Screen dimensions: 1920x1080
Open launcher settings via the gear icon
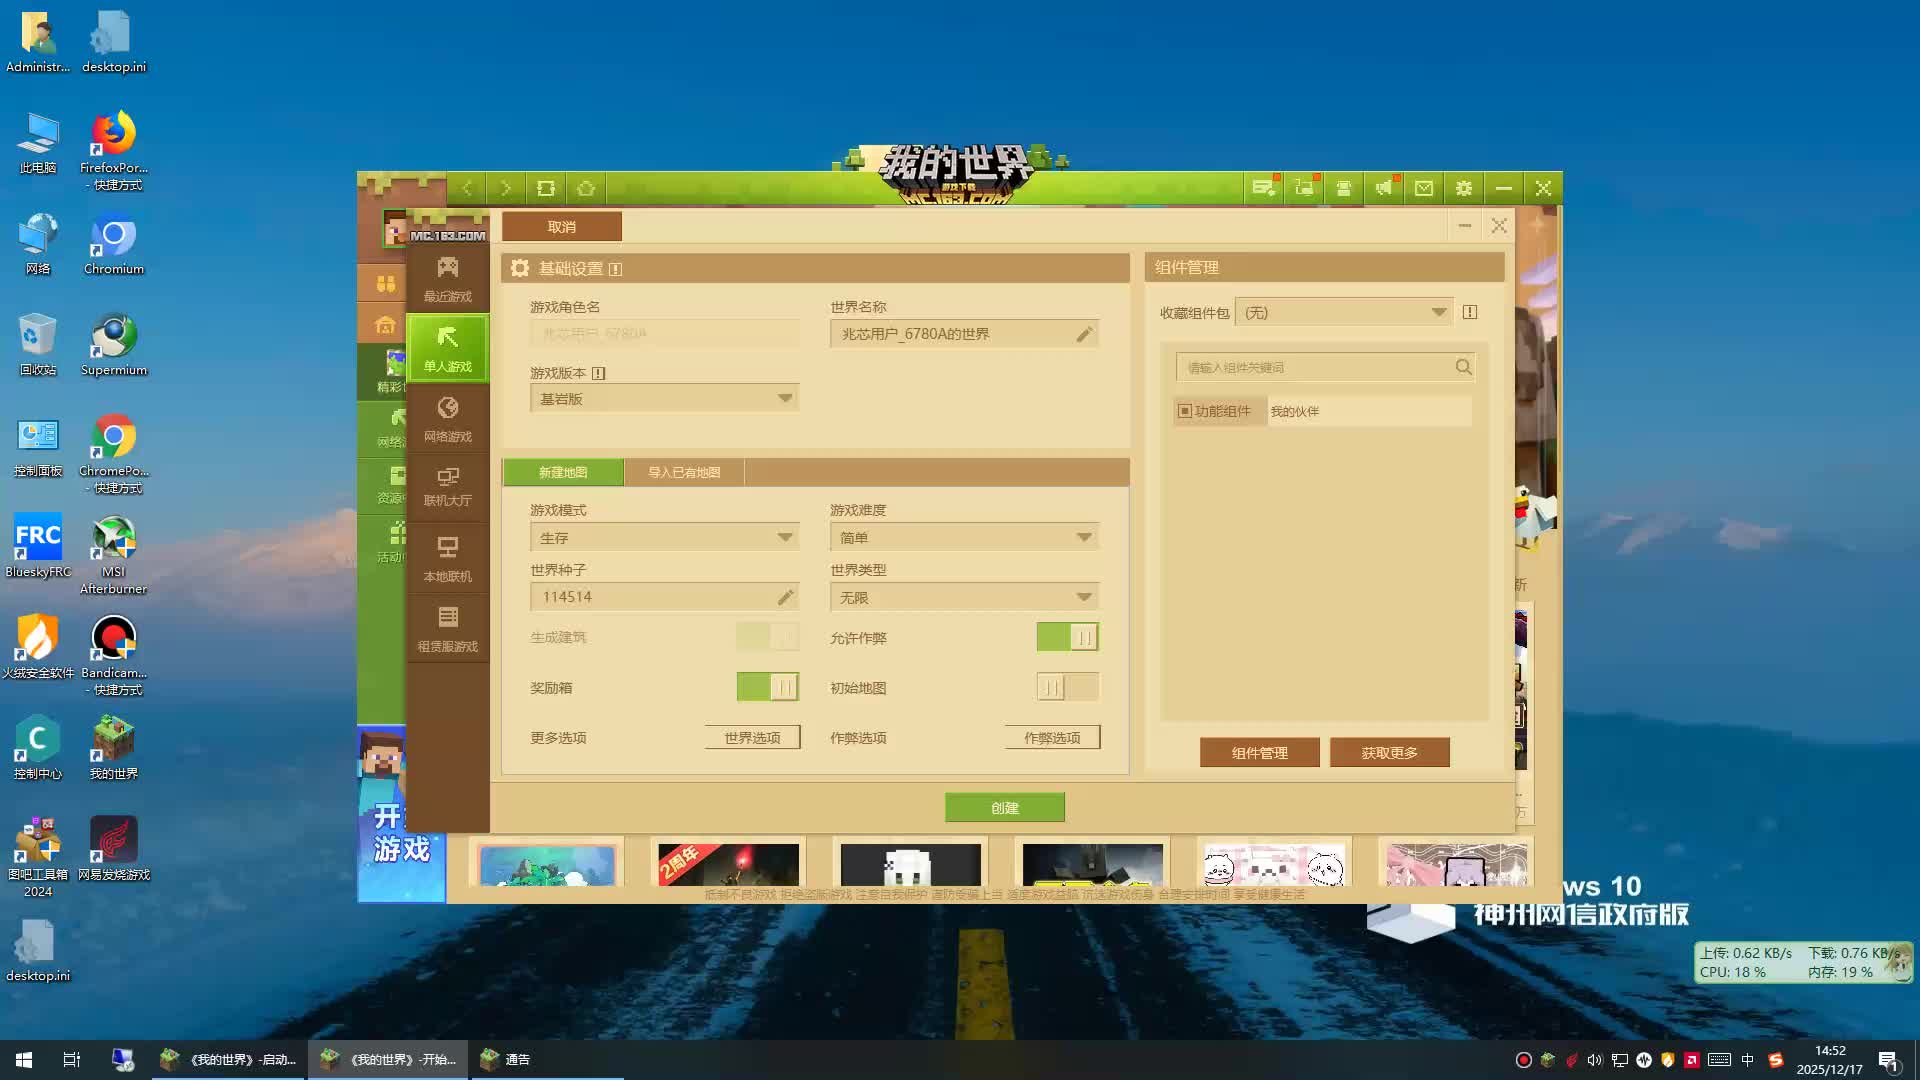click(1463, 187)
